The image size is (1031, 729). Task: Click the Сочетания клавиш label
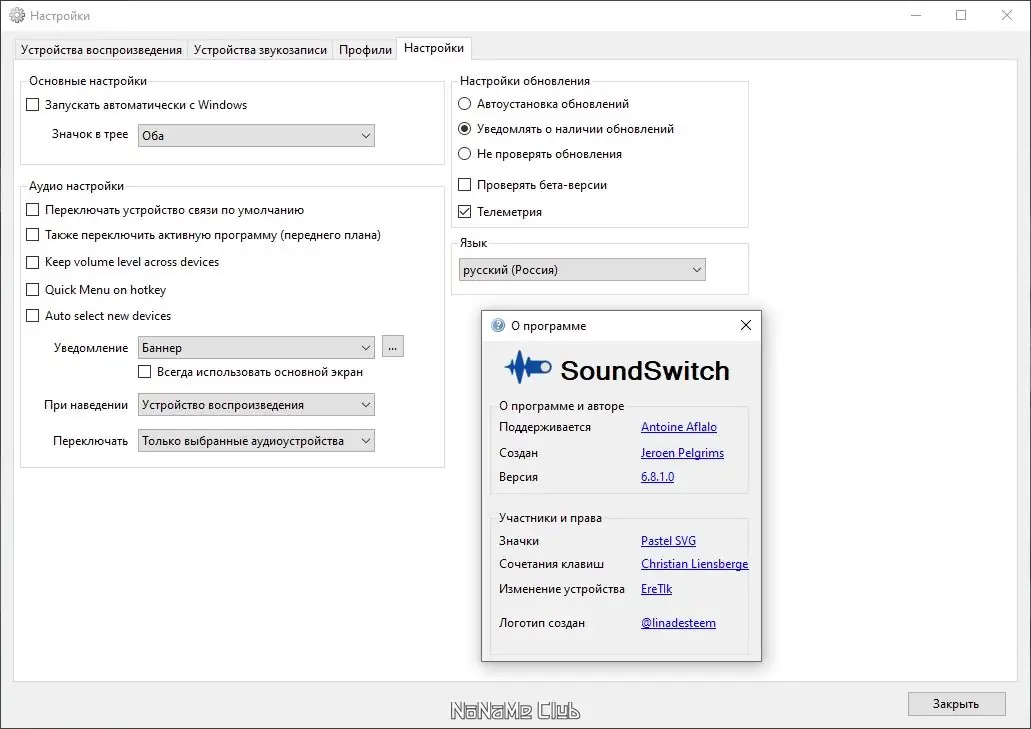tap(551, 563)
